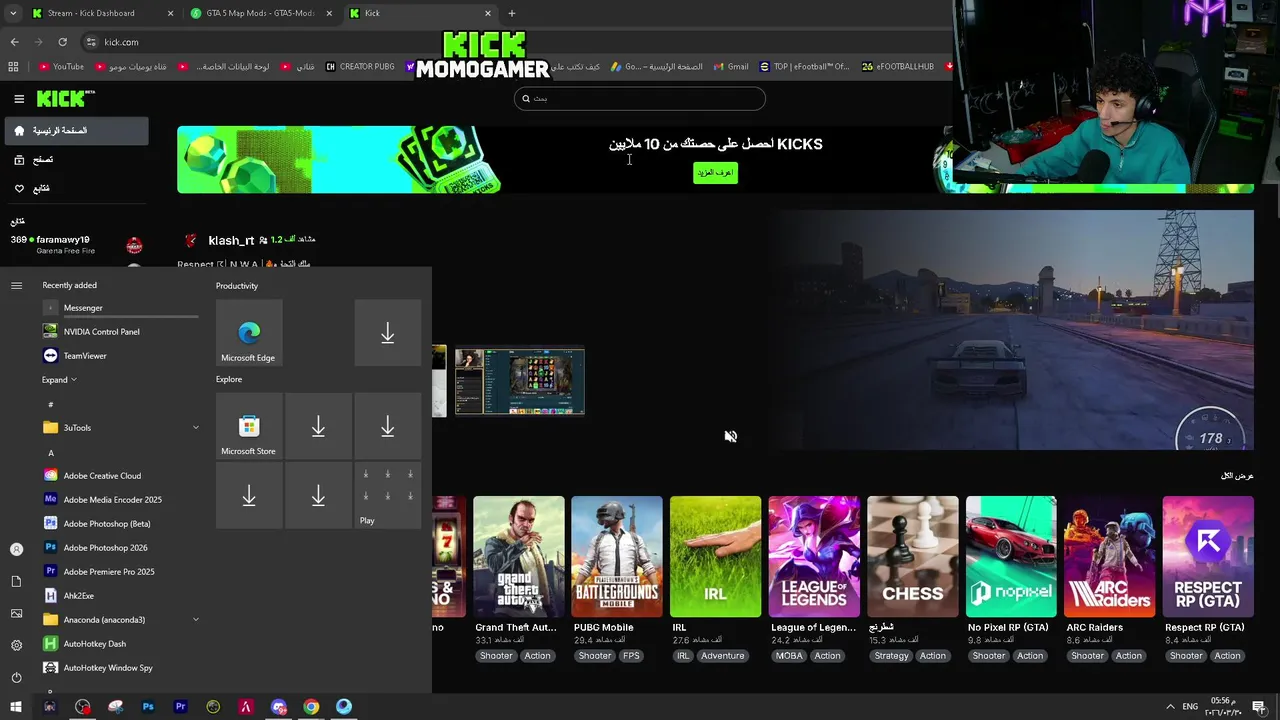The image size is (1280, 720).
Task: Go back in Chrome browser
Action: pyautogui.click(x=14, y=42)
